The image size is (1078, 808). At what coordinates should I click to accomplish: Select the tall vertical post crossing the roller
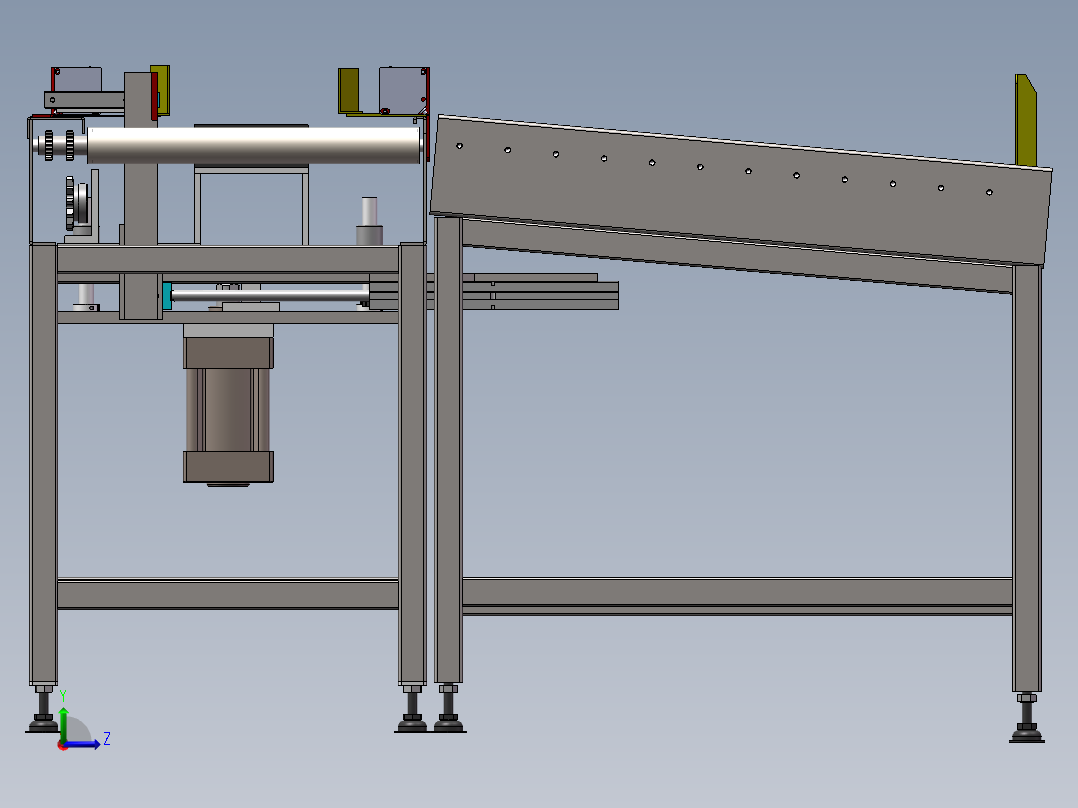(141, 196)
